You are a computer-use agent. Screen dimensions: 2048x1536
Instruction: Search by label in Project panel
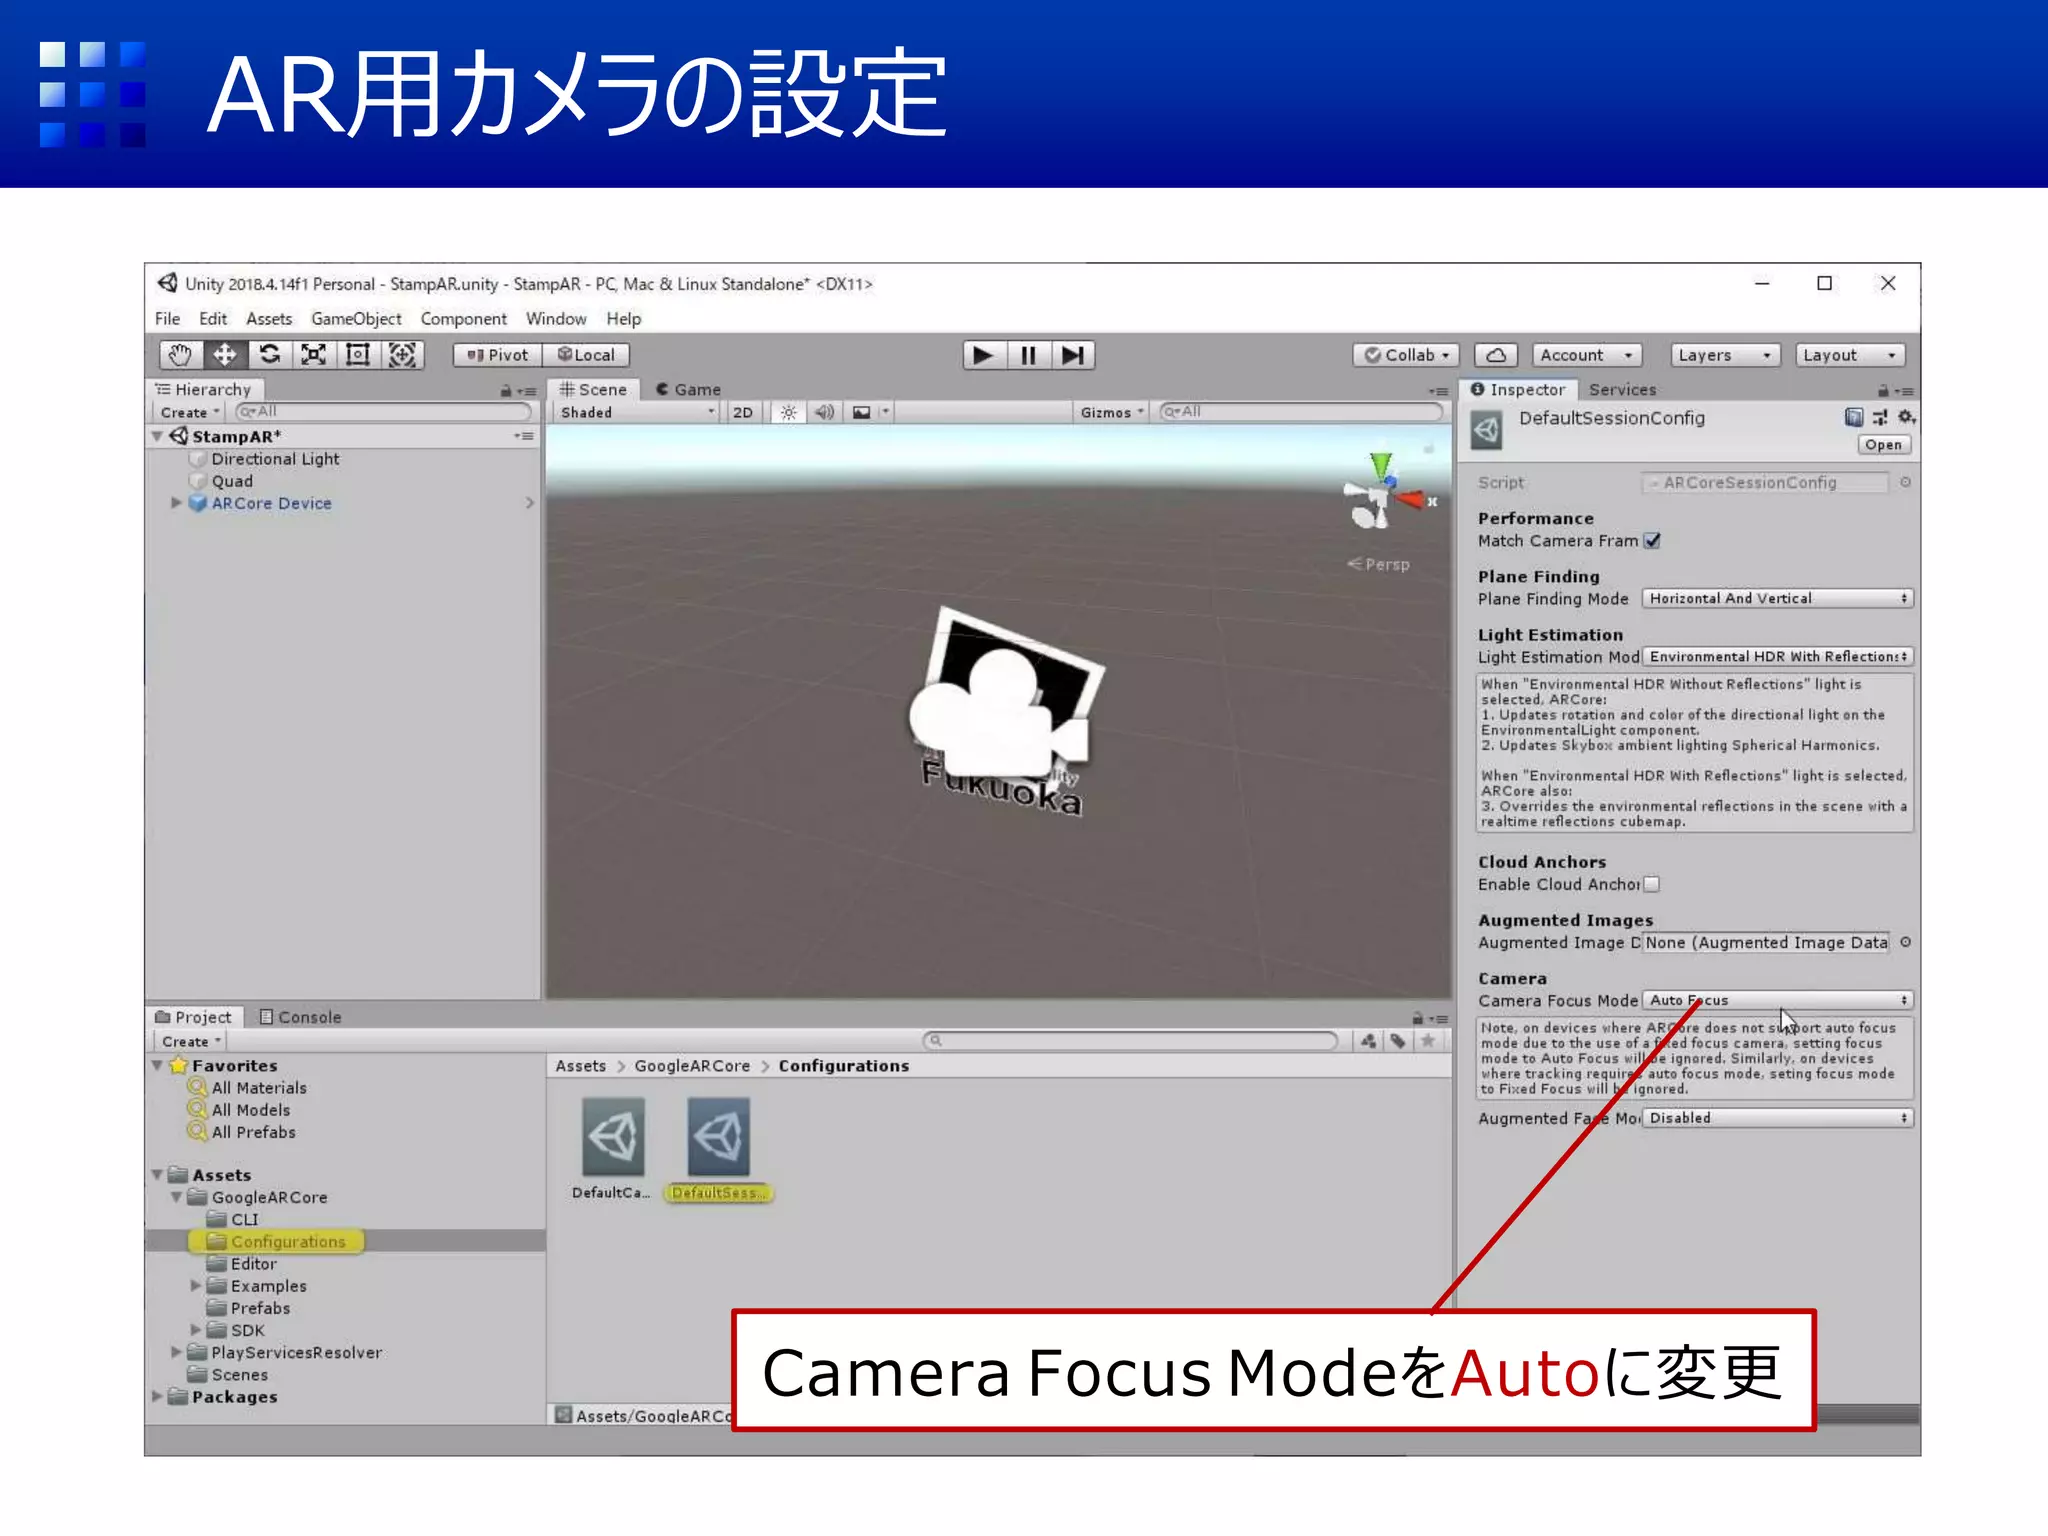pos(1397,1041)
